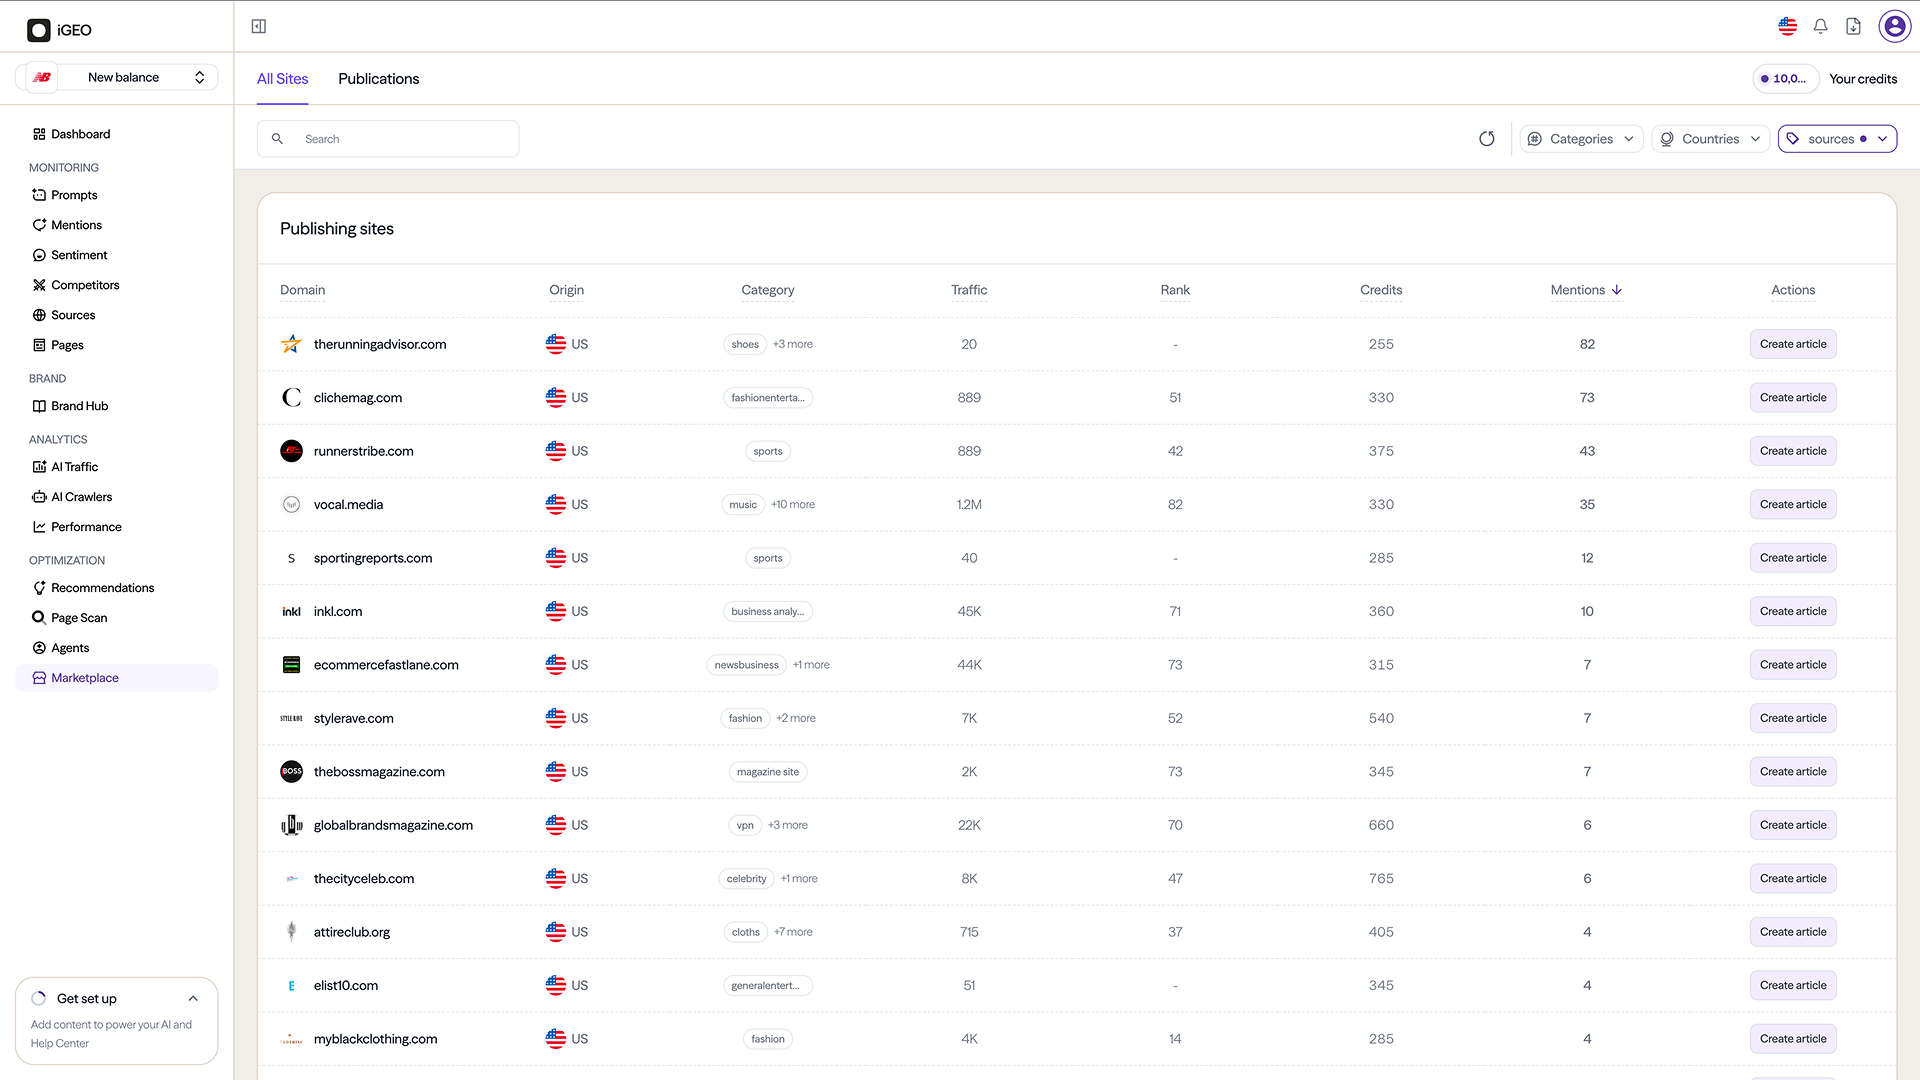Viewport: 1920px width, 1080px height.
Task: Click the thebossmagazine.com BOSS favicon
Action: [291, 772]
